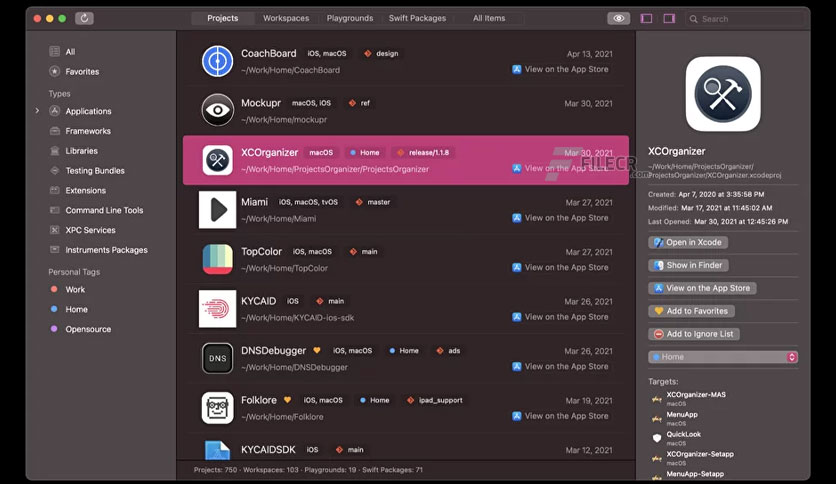The height and width of the screenshot is (484, 836).
Task: Click the Home tag on DNSDebugger row
Action: coord(404,351)
